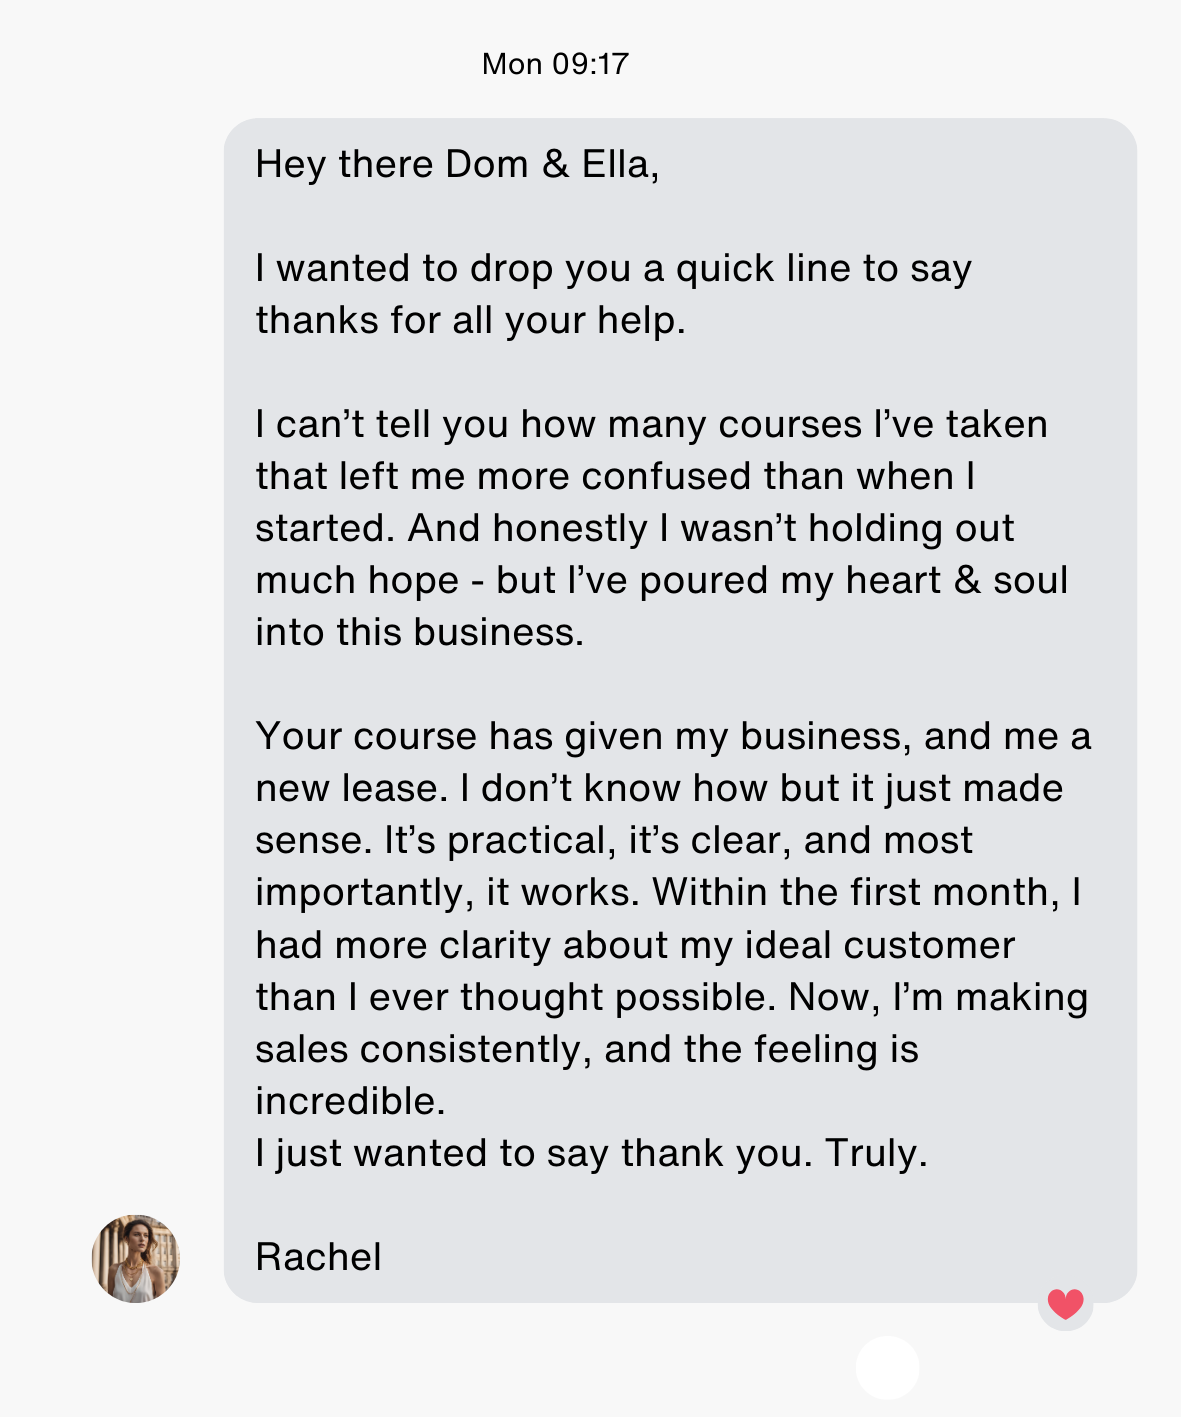Click the phrase 'much hope'
Viewport: 1181px width, 1417px height.
[357, 581]
